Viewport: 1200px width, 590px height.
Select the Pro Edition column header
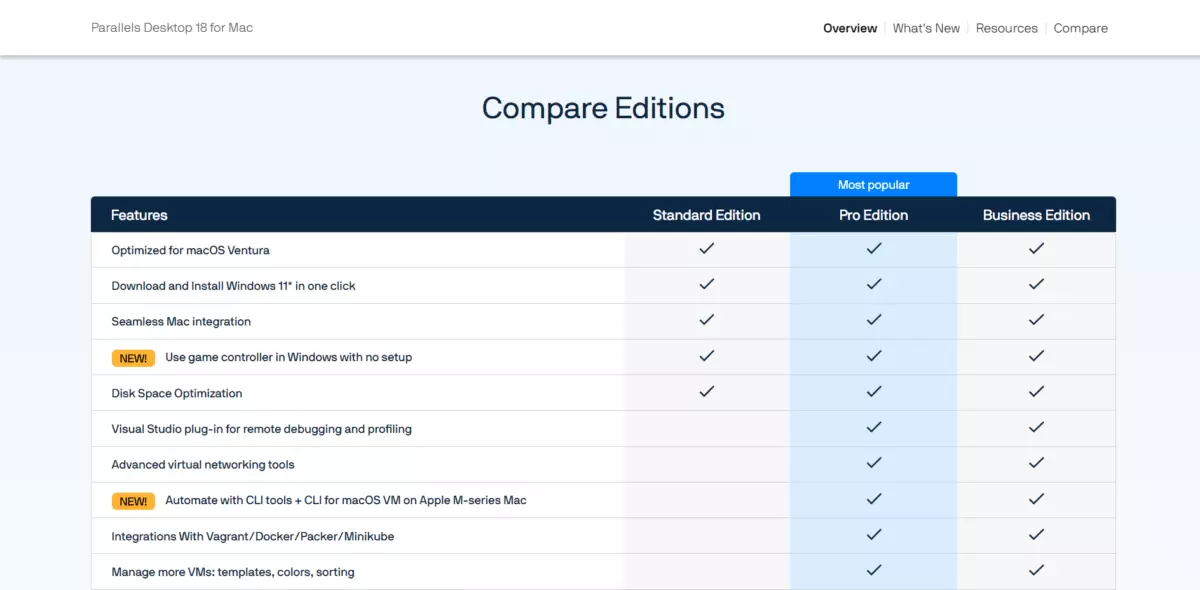click(873, 215)
